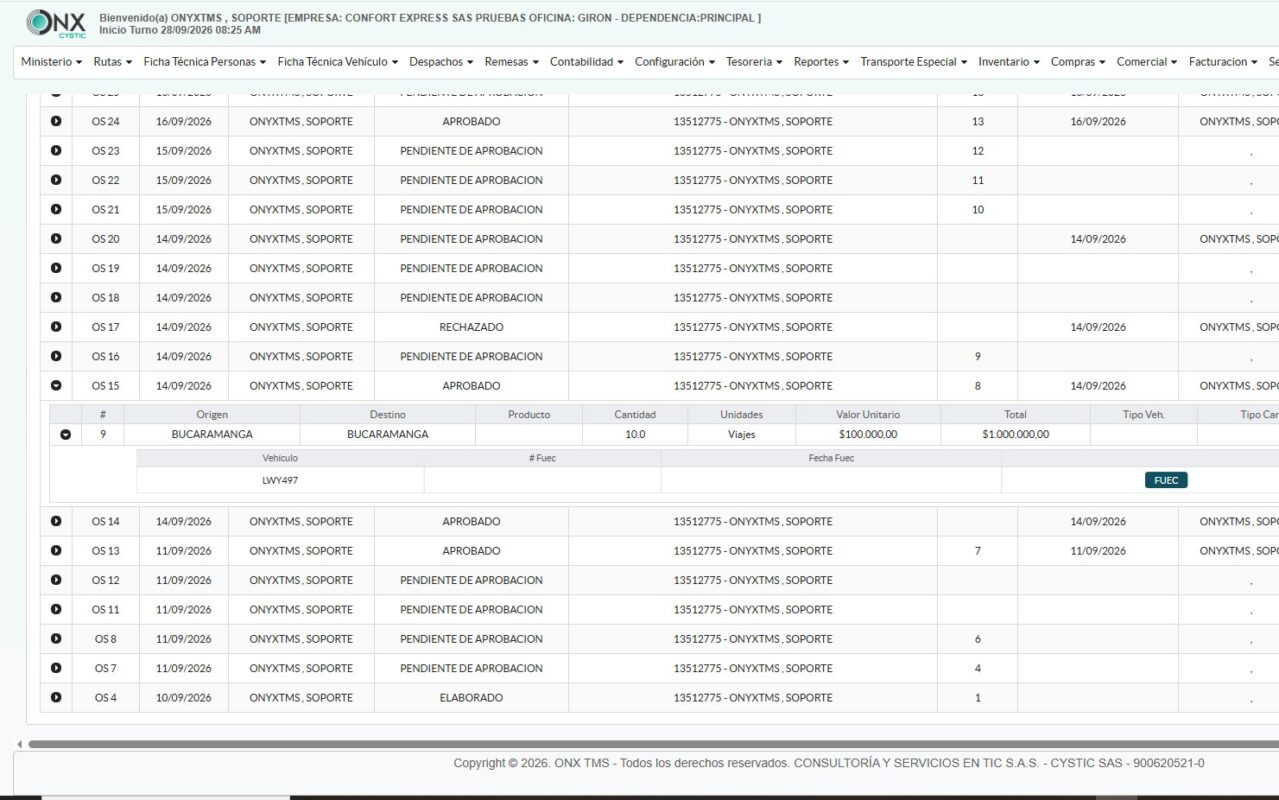Click the $100.000,00 unit value cell
The width and height of the screenshot is (1279, 800).
click(x=868, y=435)
